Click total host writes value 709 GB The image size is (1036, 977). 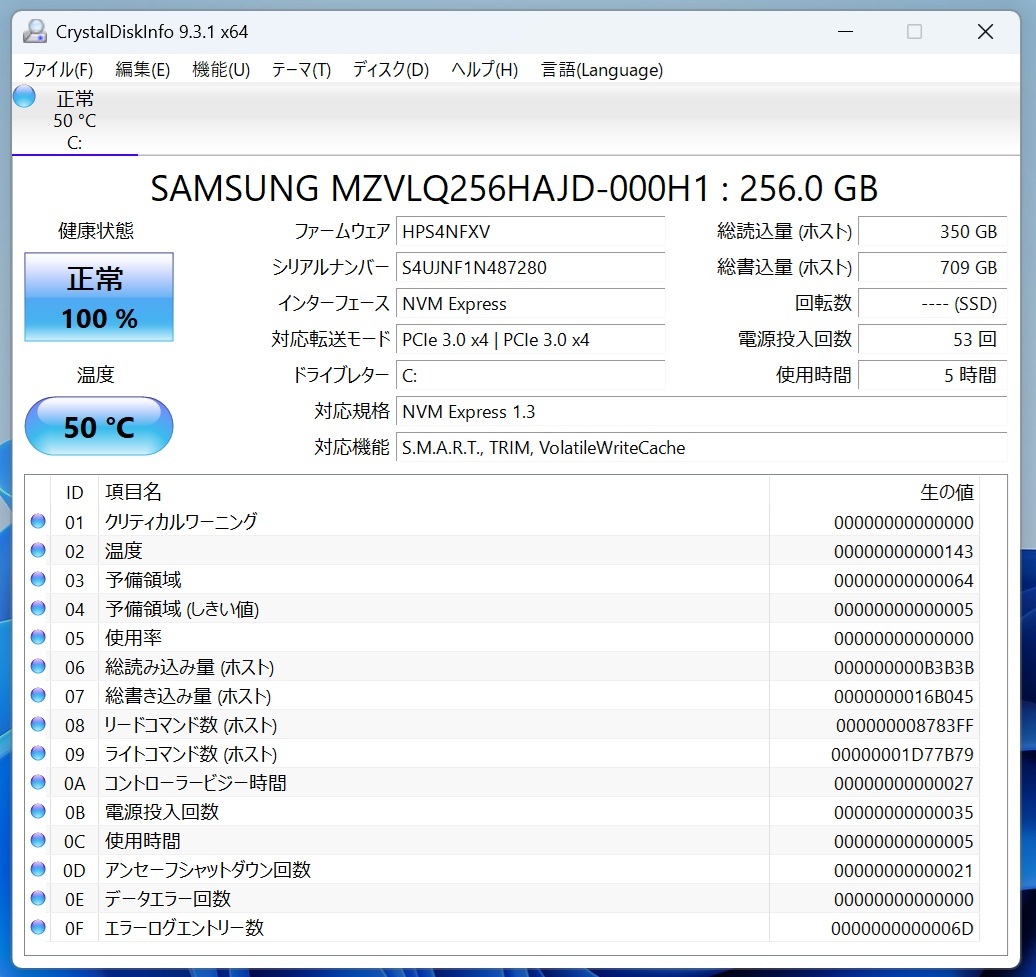933,268
